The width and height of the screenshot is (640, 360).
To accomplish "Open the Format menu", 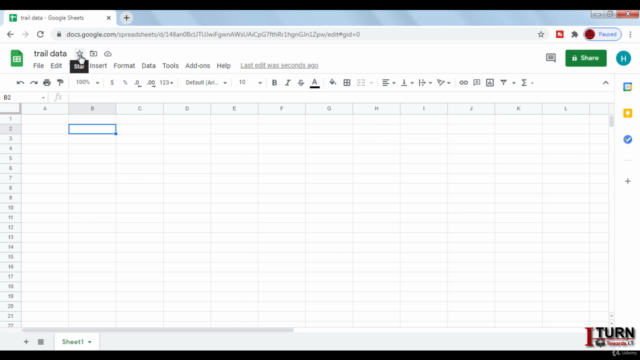I will click(124, 66).
